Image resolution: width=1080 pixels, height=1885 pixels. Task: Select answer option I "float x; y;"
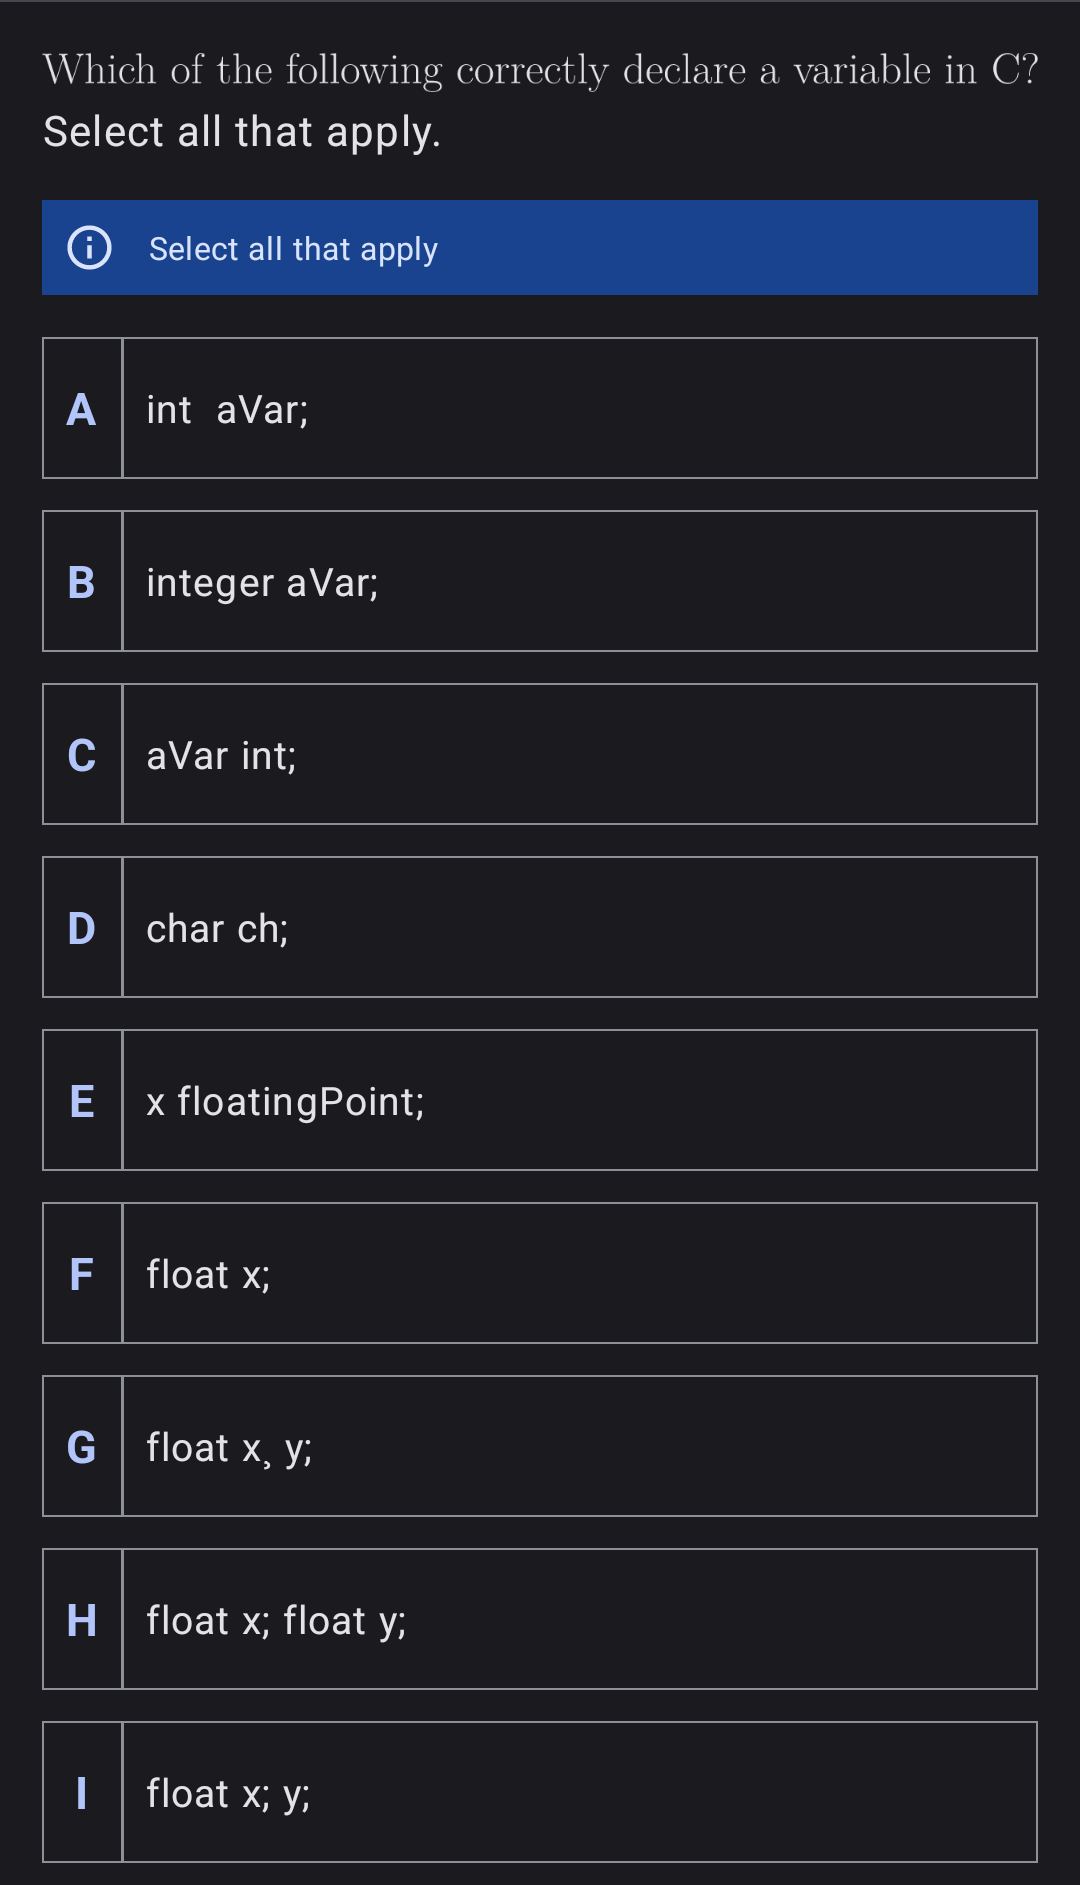(540, 1792)
